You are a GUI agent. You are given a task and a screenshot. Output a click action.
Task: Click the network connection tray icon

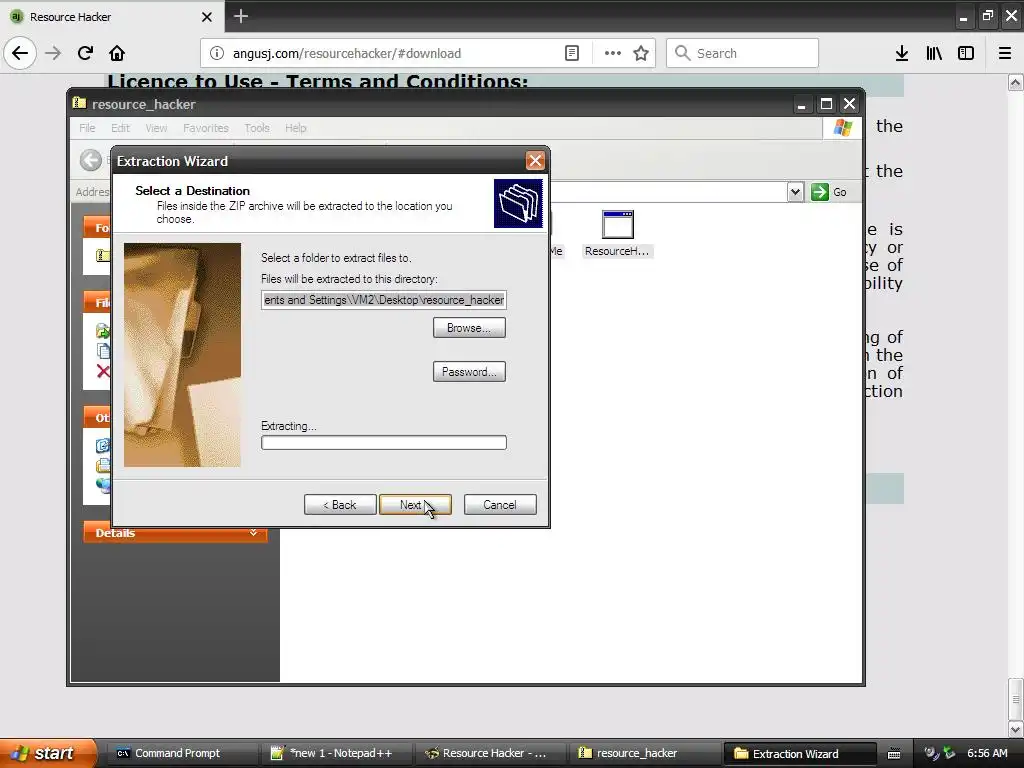point(932,754)
